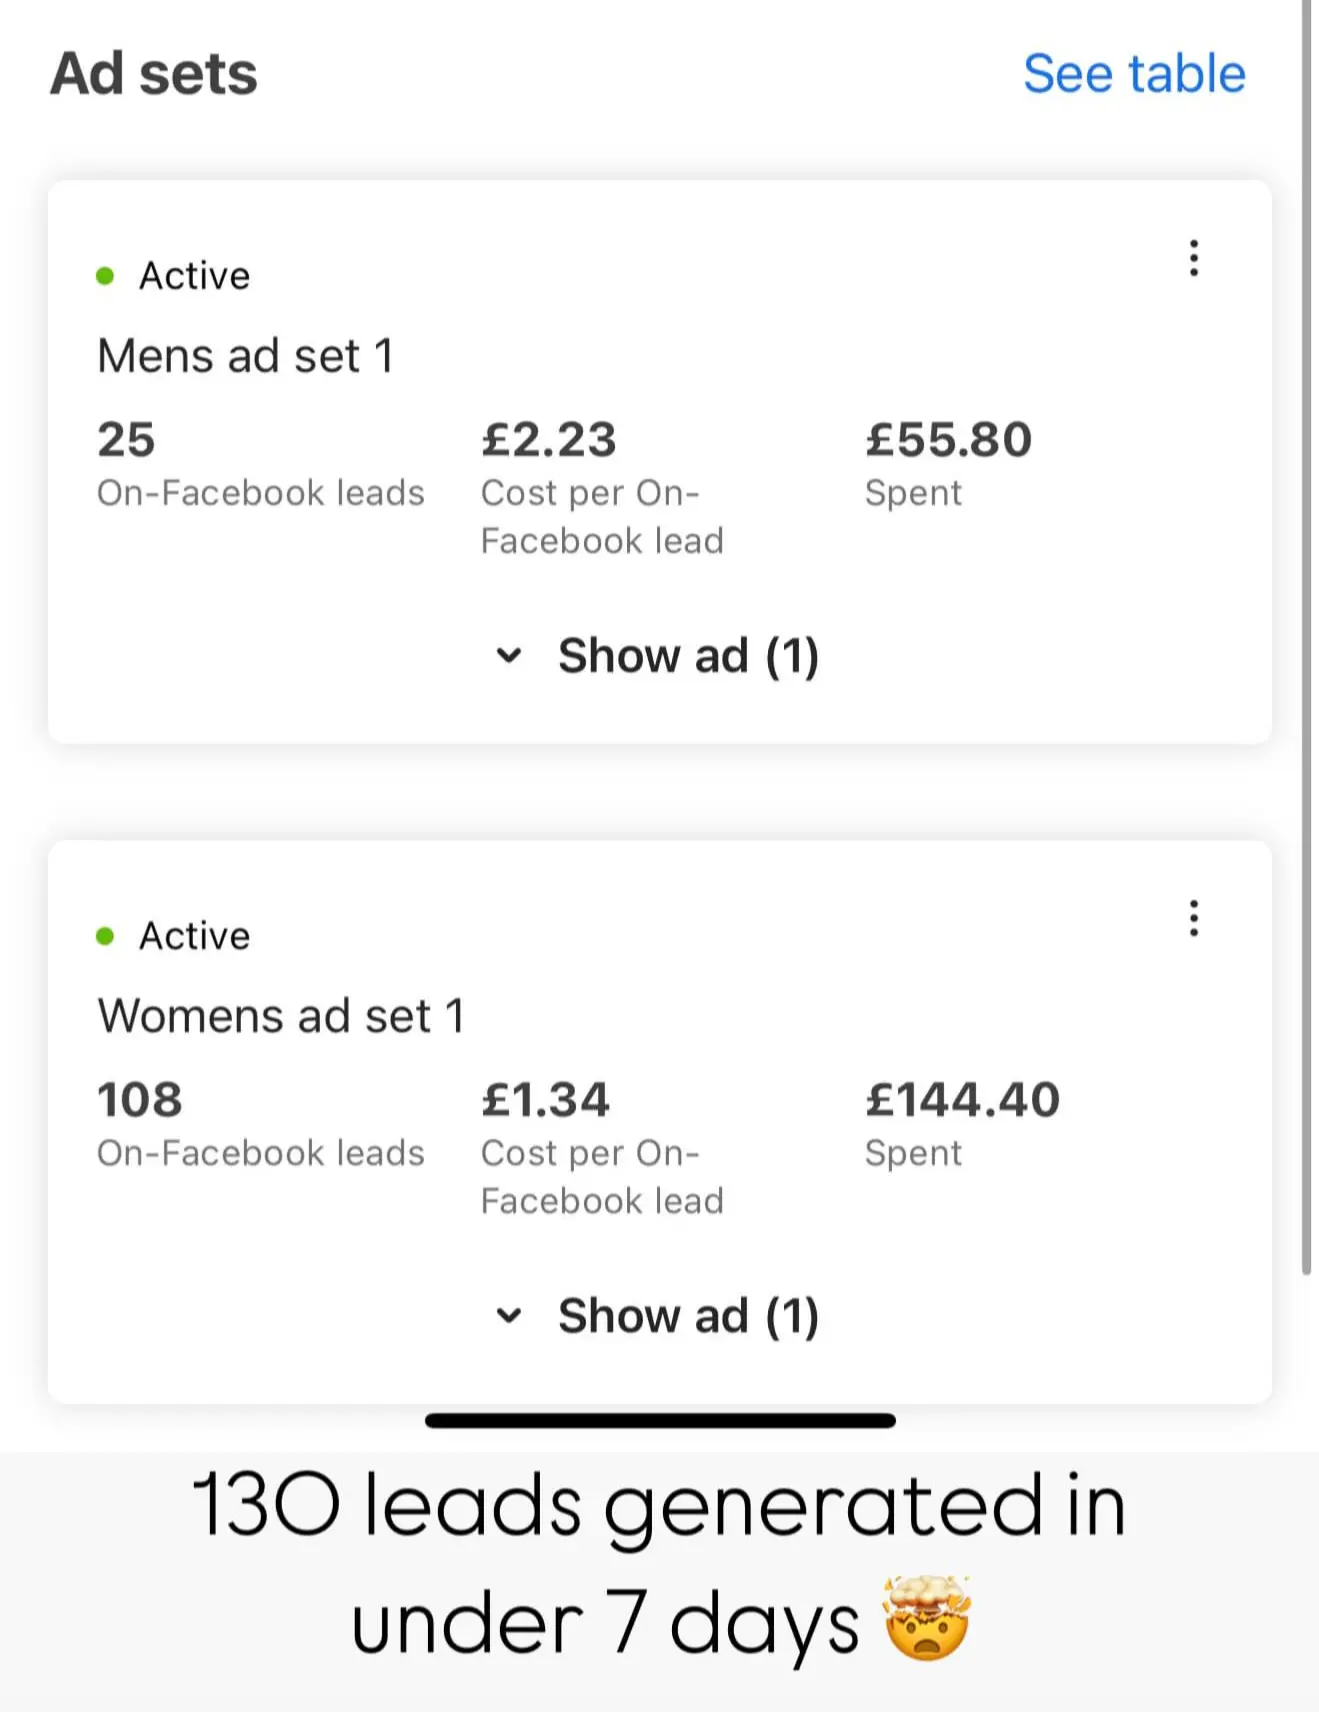Tap the £1.34 cost per lead metric

tap(546, 1100)
